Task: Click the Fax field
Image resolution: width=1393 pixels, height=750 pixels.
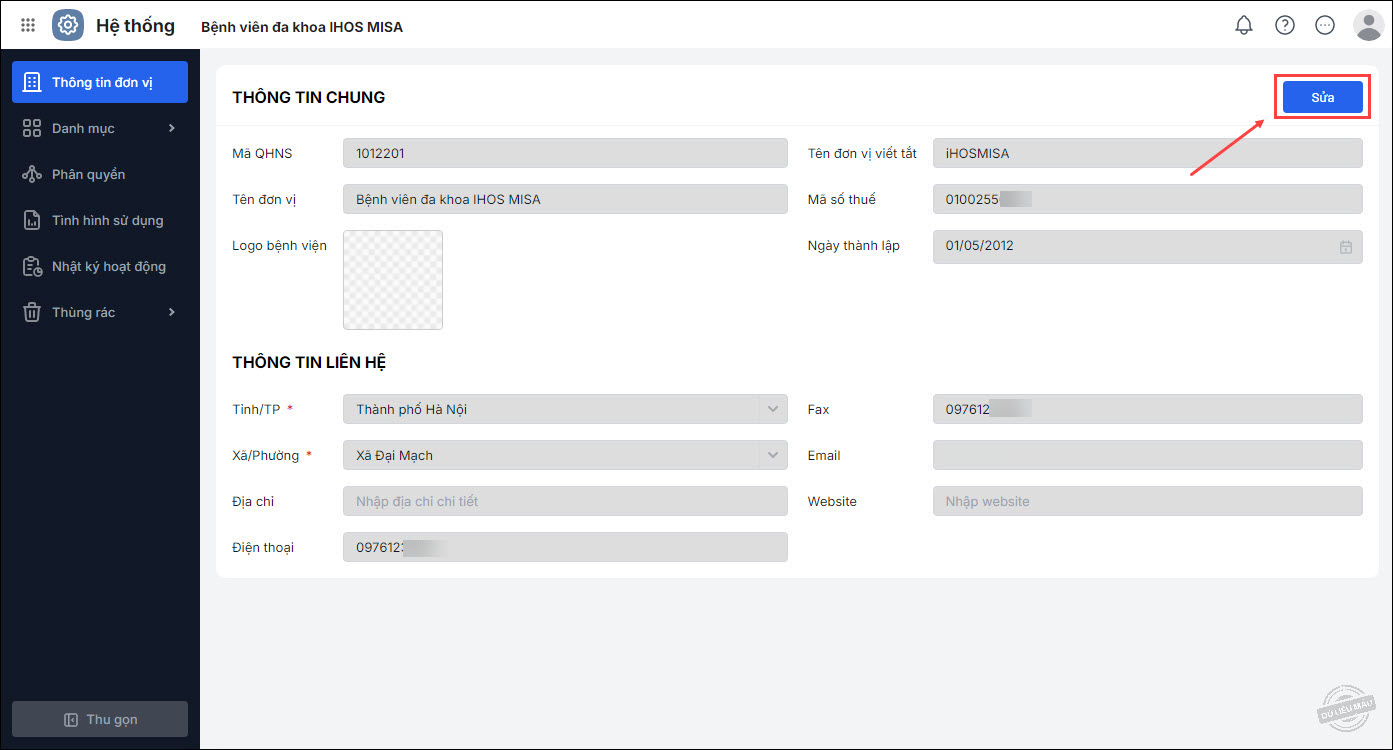Action: click(x=1148, y=409)
